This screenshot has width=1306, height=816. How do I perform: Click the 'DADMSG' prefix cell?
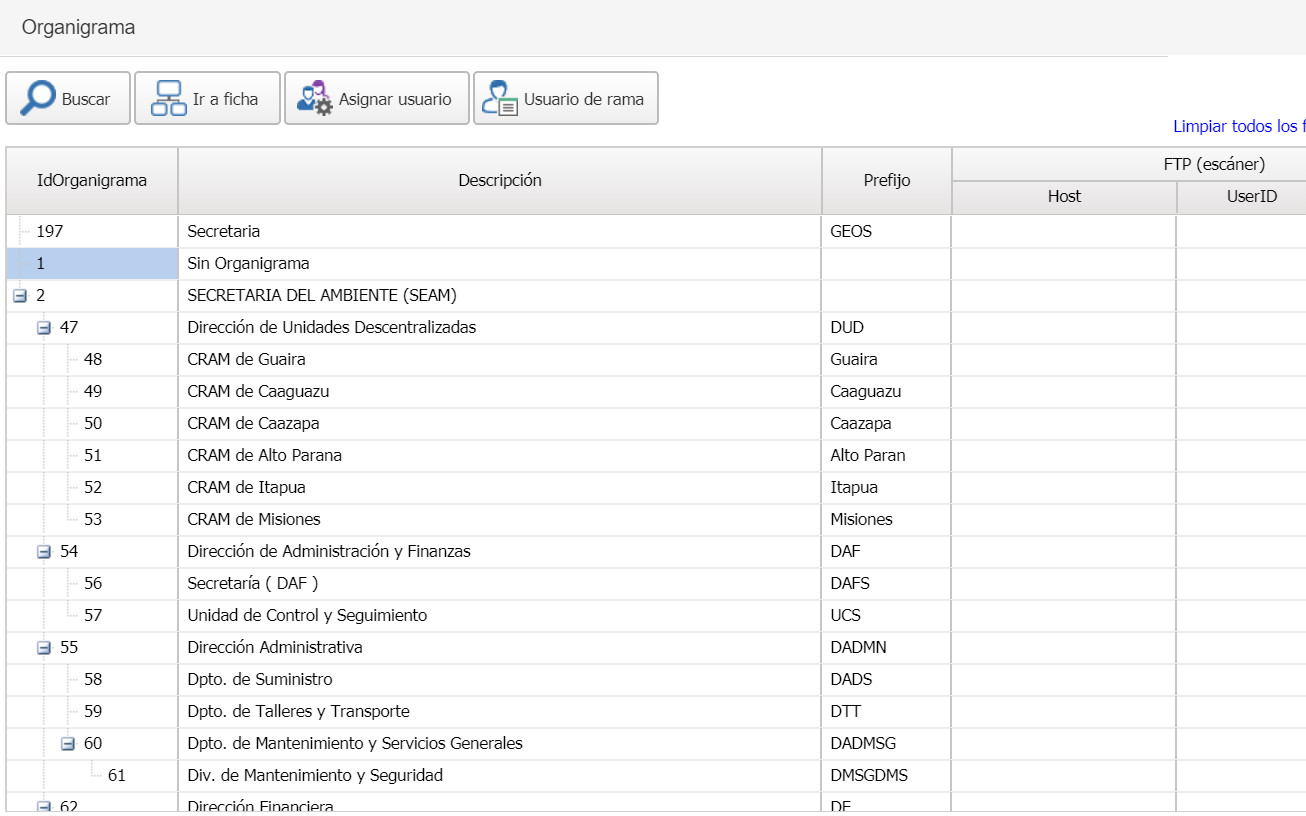point(887,744)
